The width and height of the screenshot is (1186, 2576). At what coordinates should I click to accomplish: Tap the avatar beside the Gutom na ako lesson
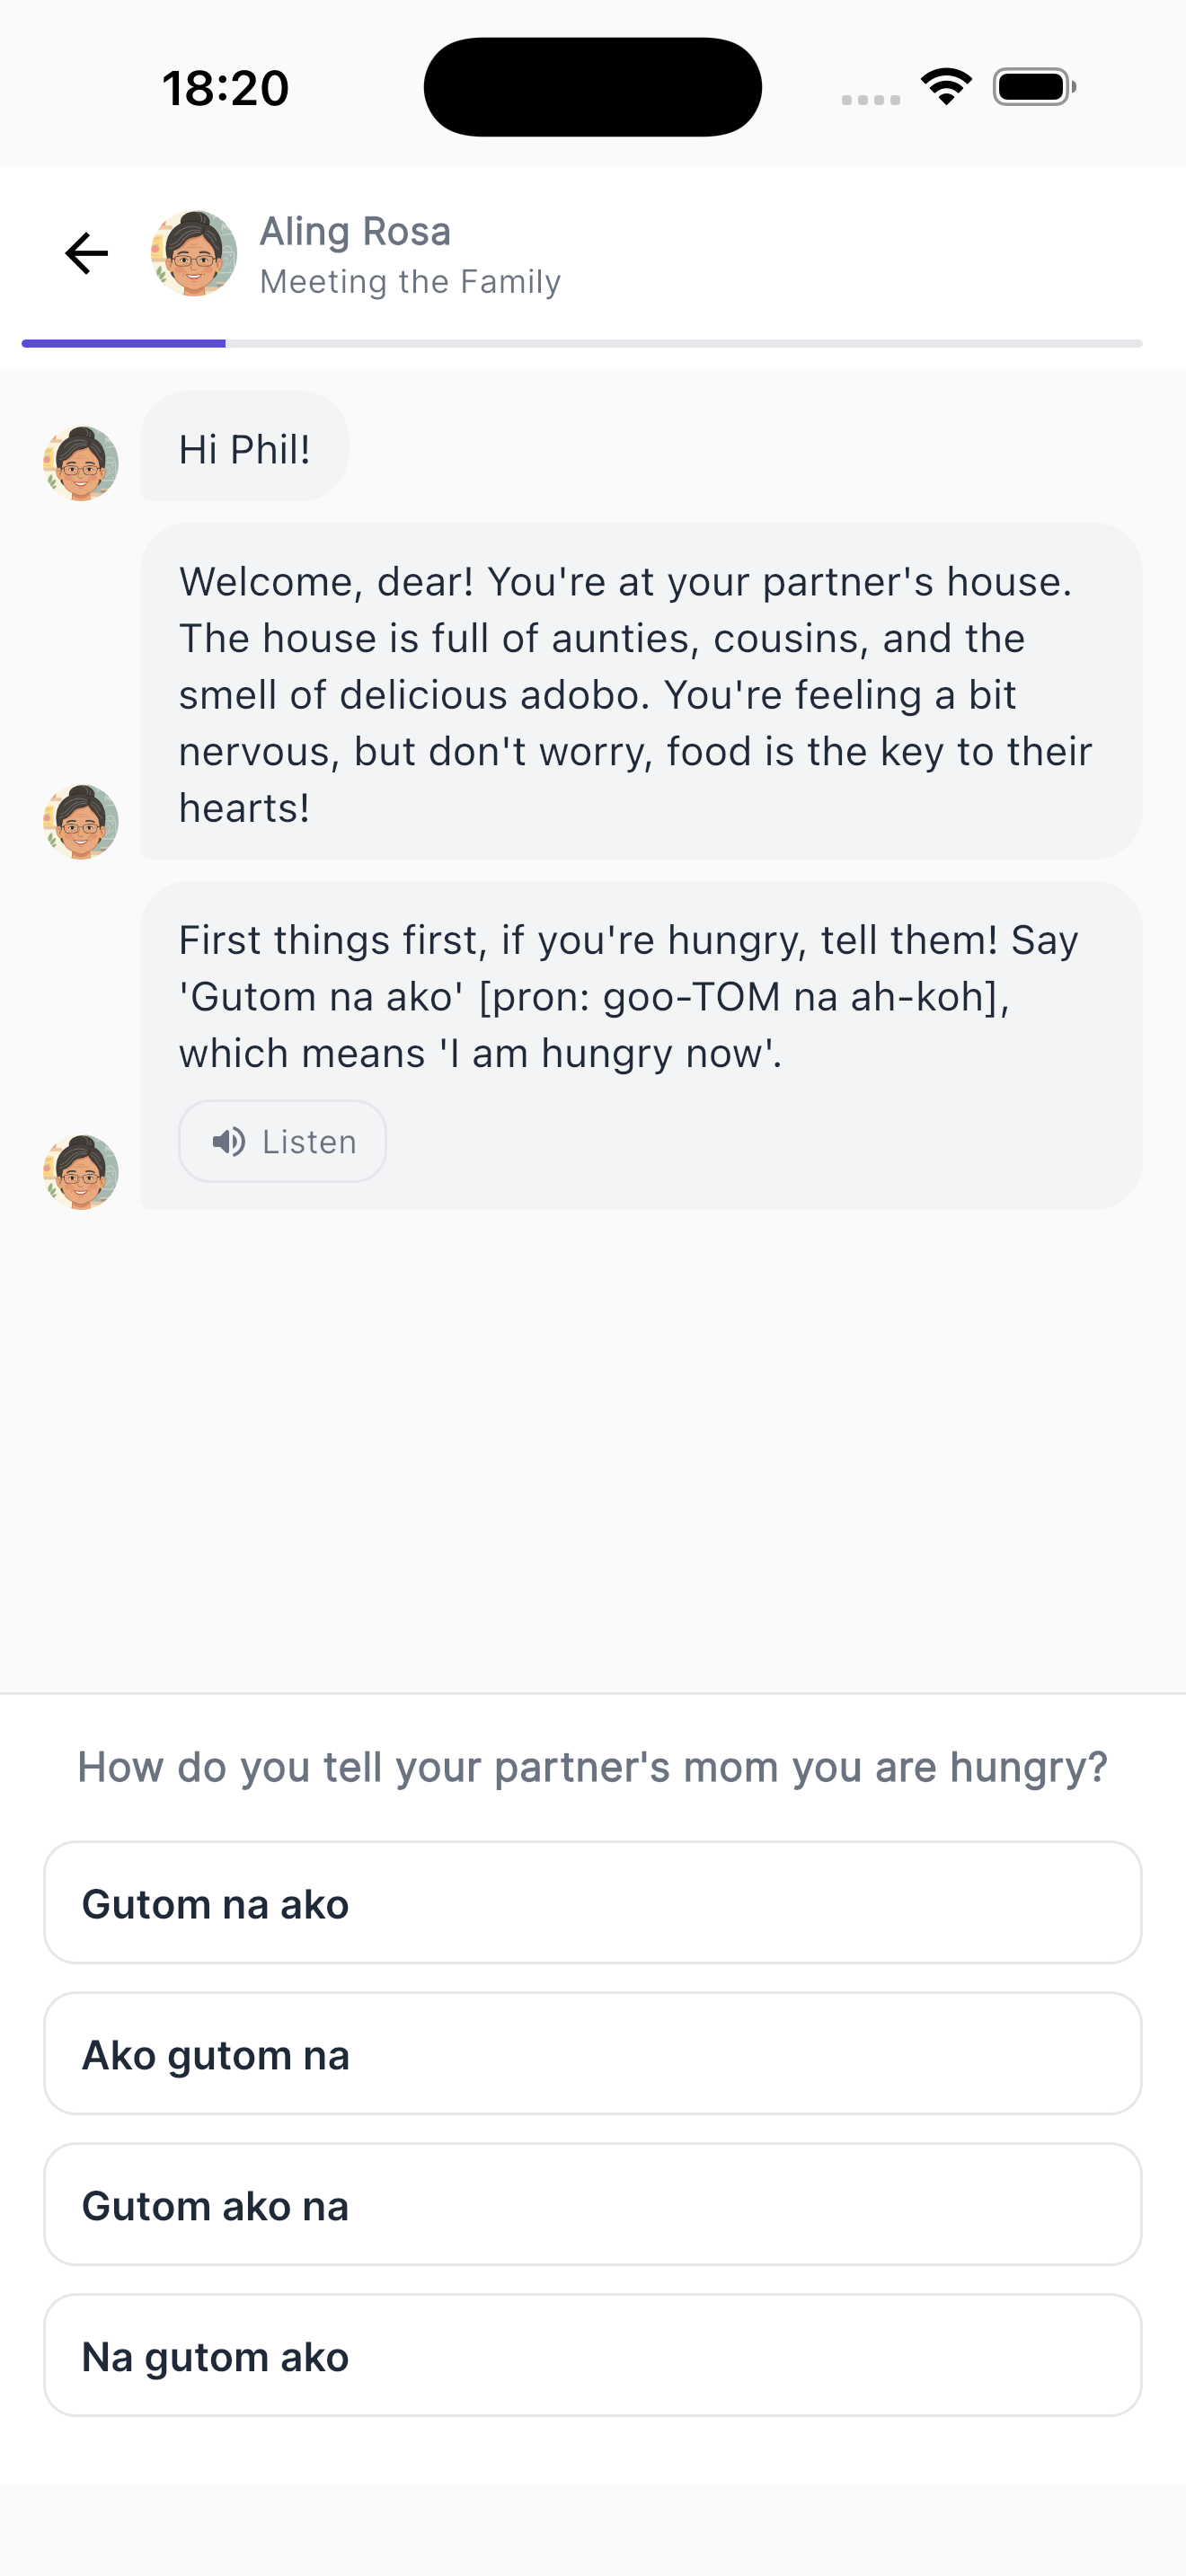(81, 1172)
